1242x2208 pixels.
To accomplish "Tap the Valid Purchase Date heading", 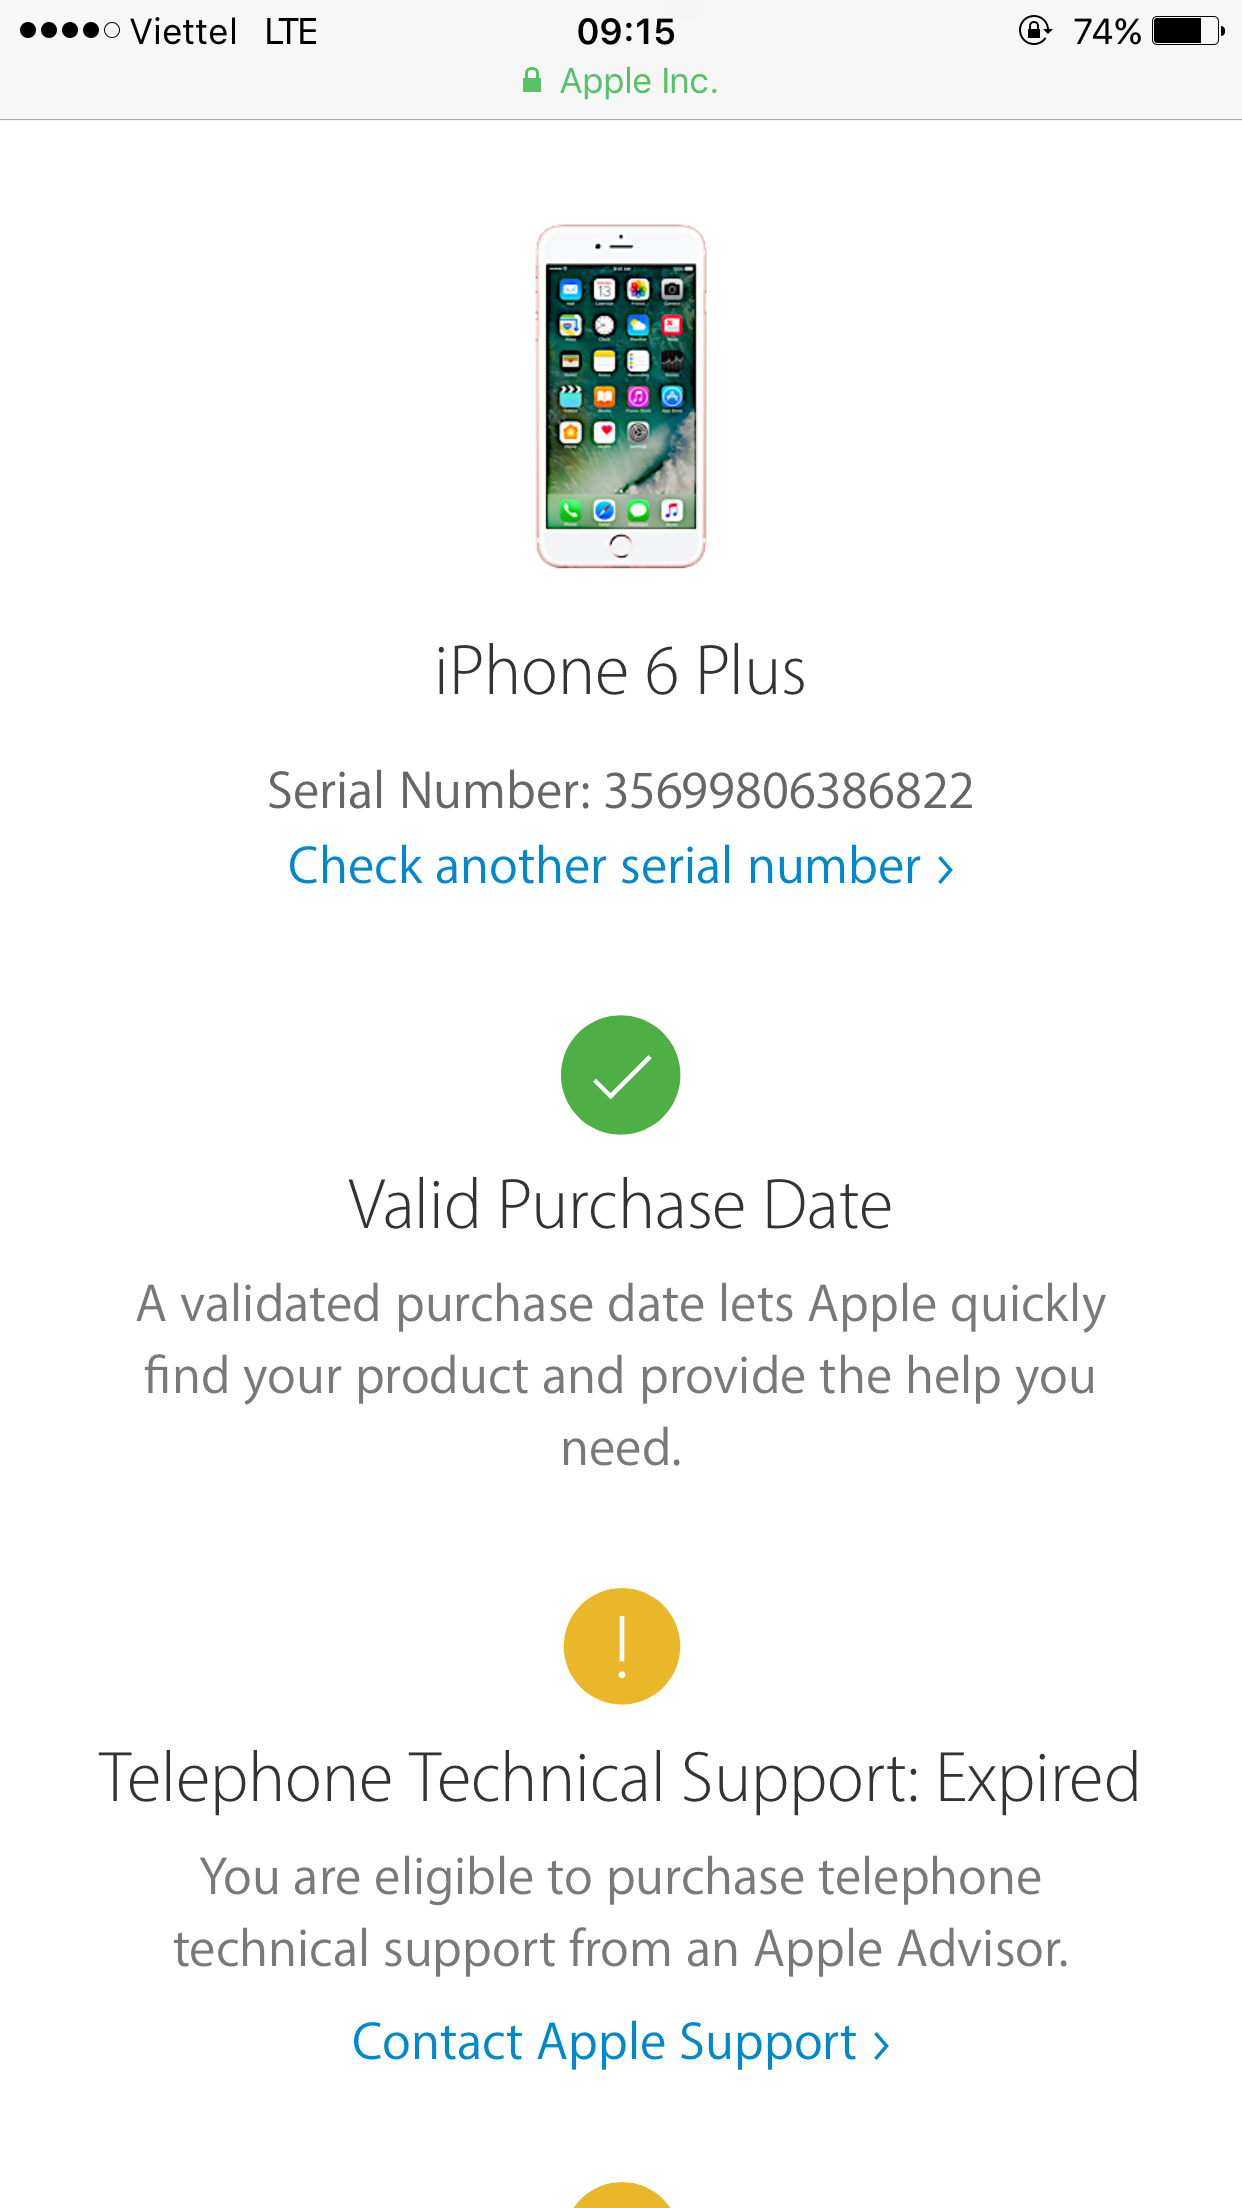I will coord(621,1205).
